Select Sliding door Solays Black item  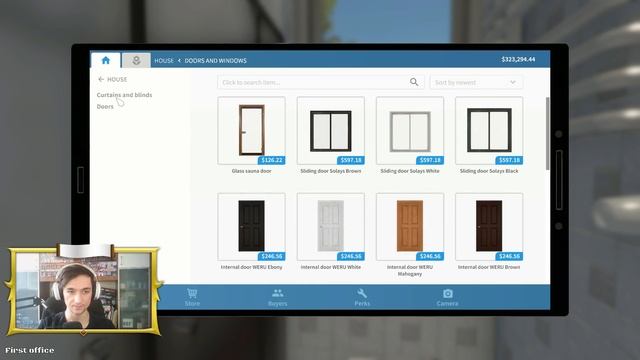(x=489, y=131)
